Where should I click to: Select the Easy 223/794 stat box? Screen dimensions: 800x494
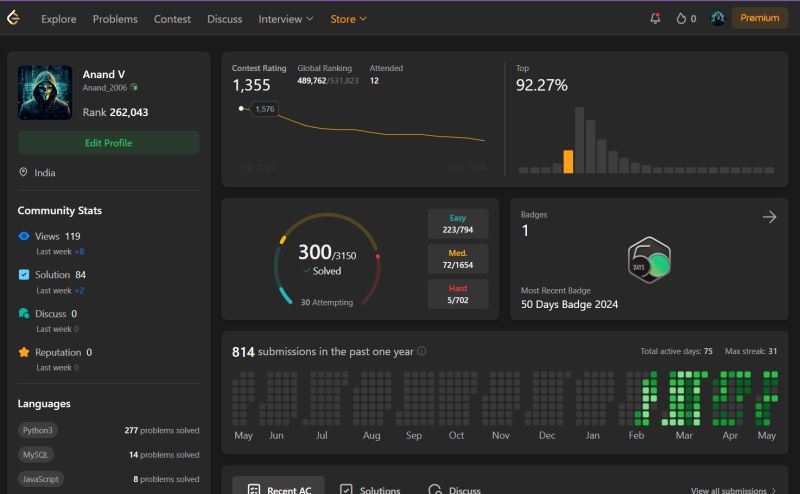tap(458, 224)
